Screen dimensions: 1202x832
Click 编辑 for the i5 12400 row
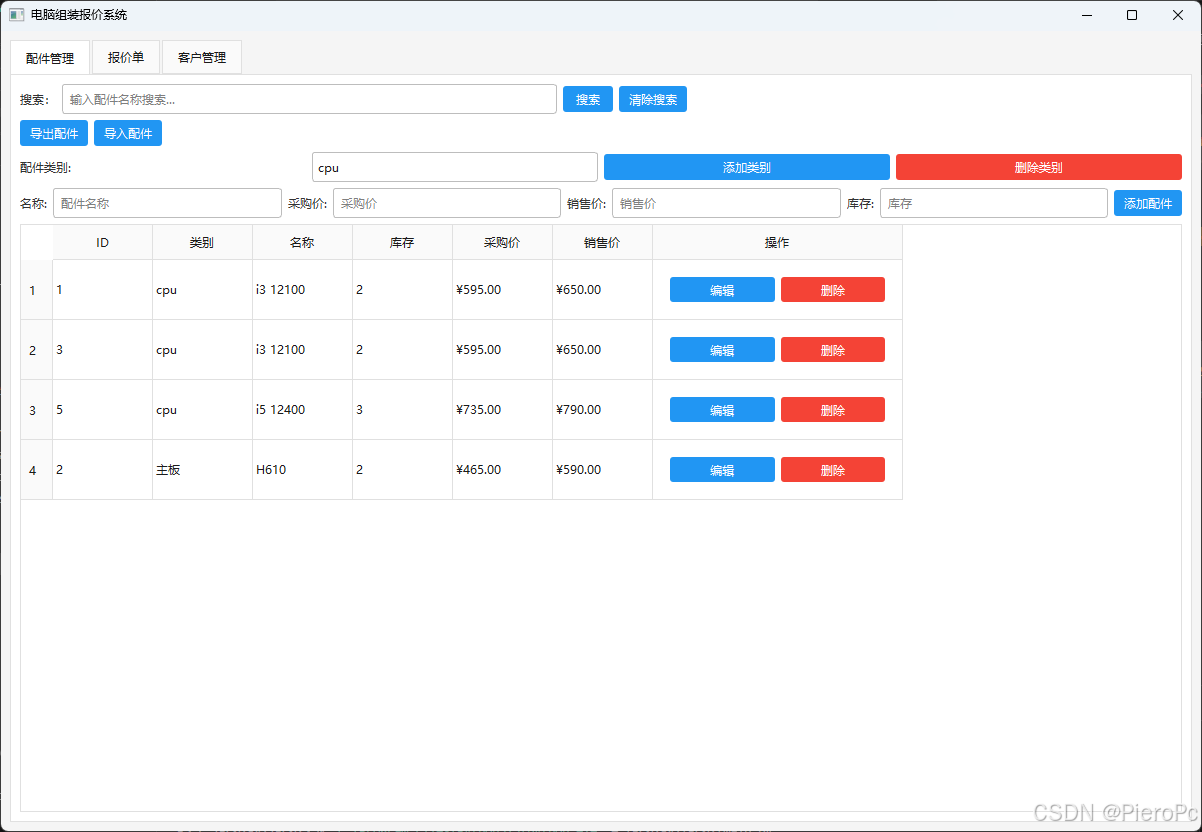pos(722,410)
